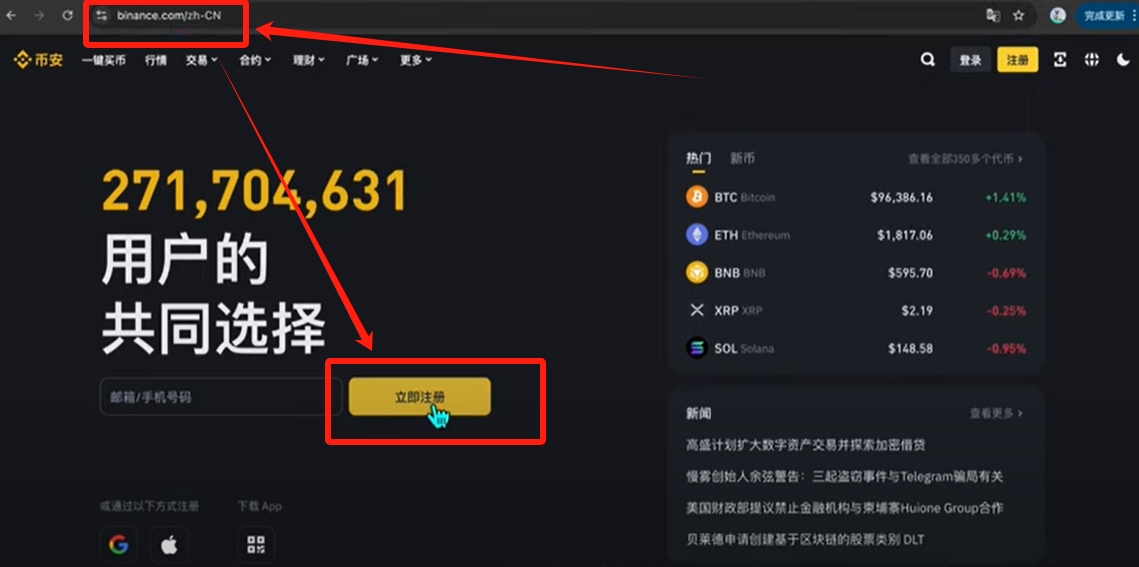
Task: Click the QR code download scan icon in header
Action: [1060, 60]
